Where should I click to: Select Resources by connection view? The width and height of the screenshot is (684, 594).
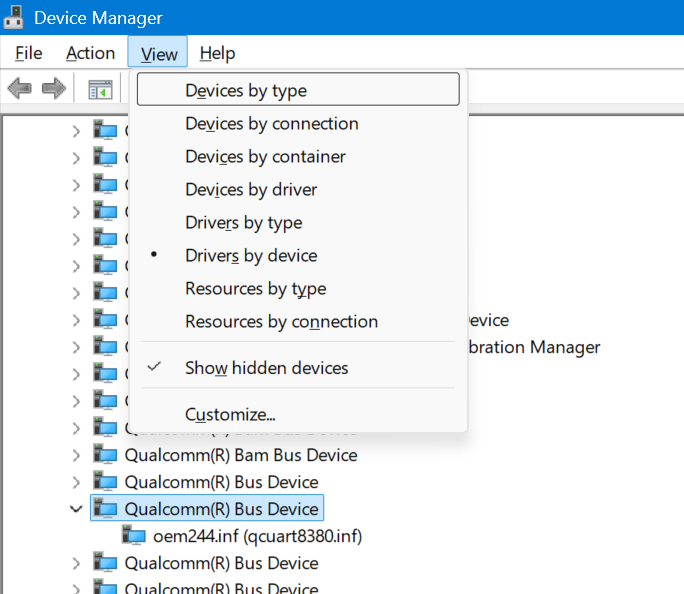(x=298, y=321)
